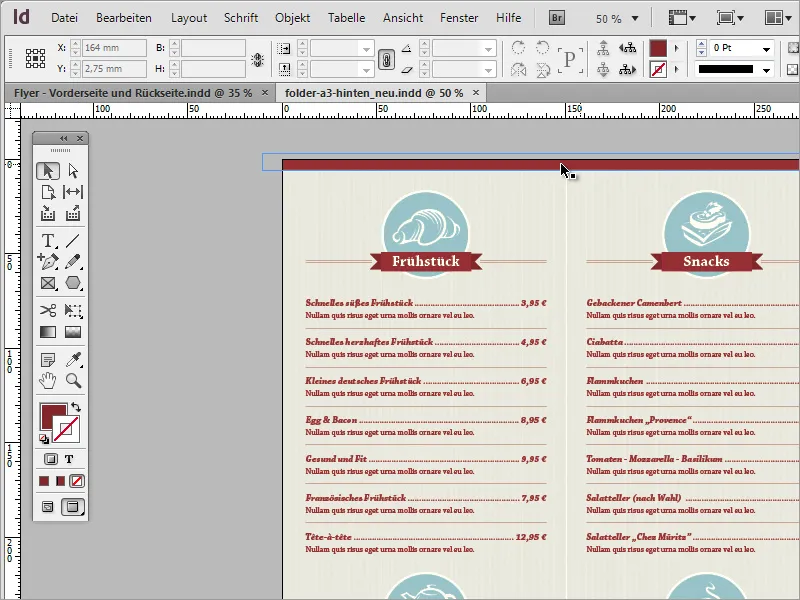Open the Objekt menu

click(292, 18)
